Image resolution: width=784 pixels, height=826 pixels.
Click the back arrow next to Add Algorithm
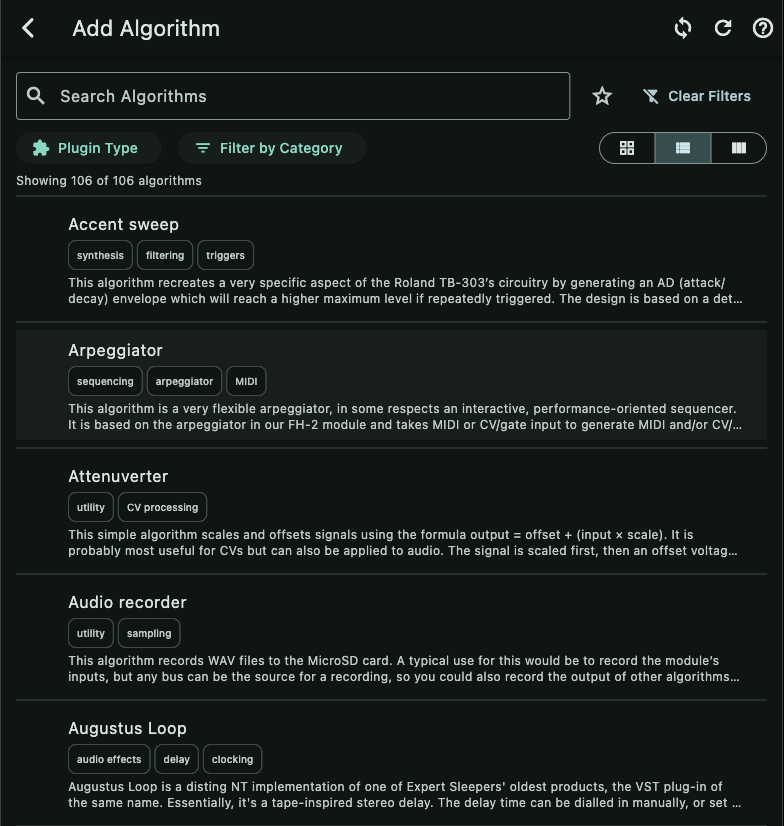[28, 28]
